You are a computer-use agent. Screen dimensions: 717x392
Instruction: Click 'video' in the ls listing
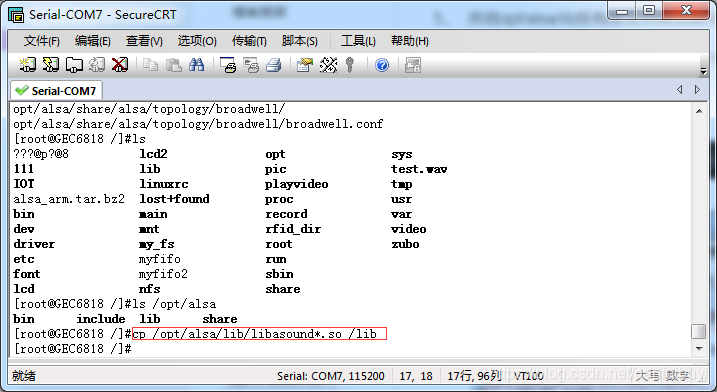408,229
